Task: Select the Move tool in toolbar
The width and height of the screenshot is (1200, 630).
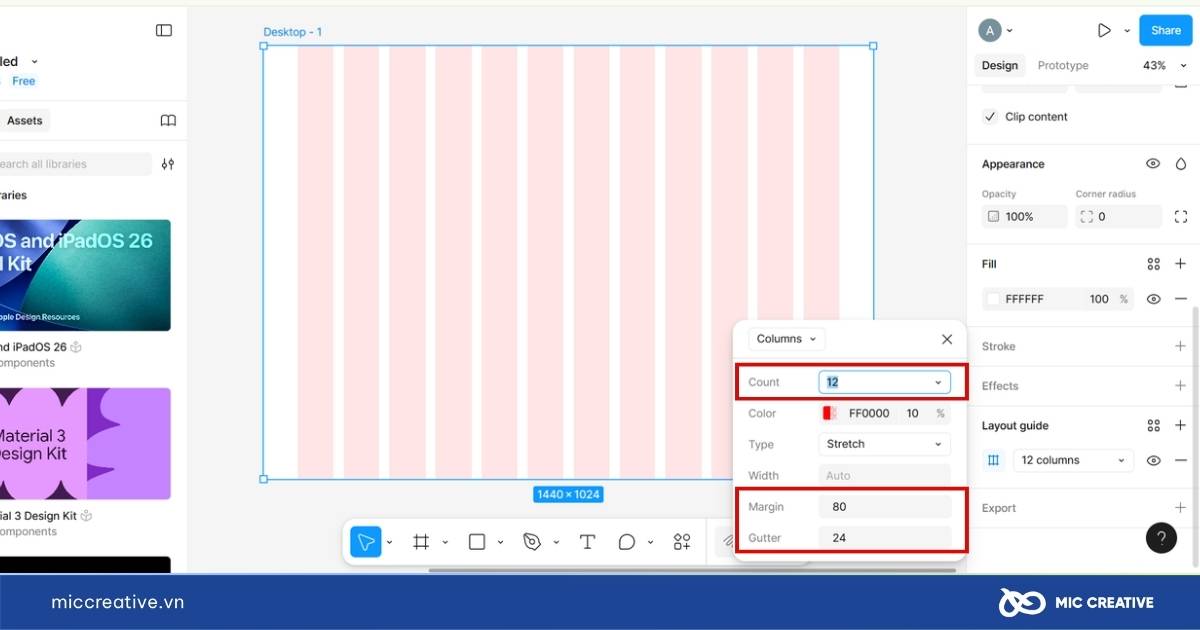Action: pyautogui.click(x=366, y=542)
